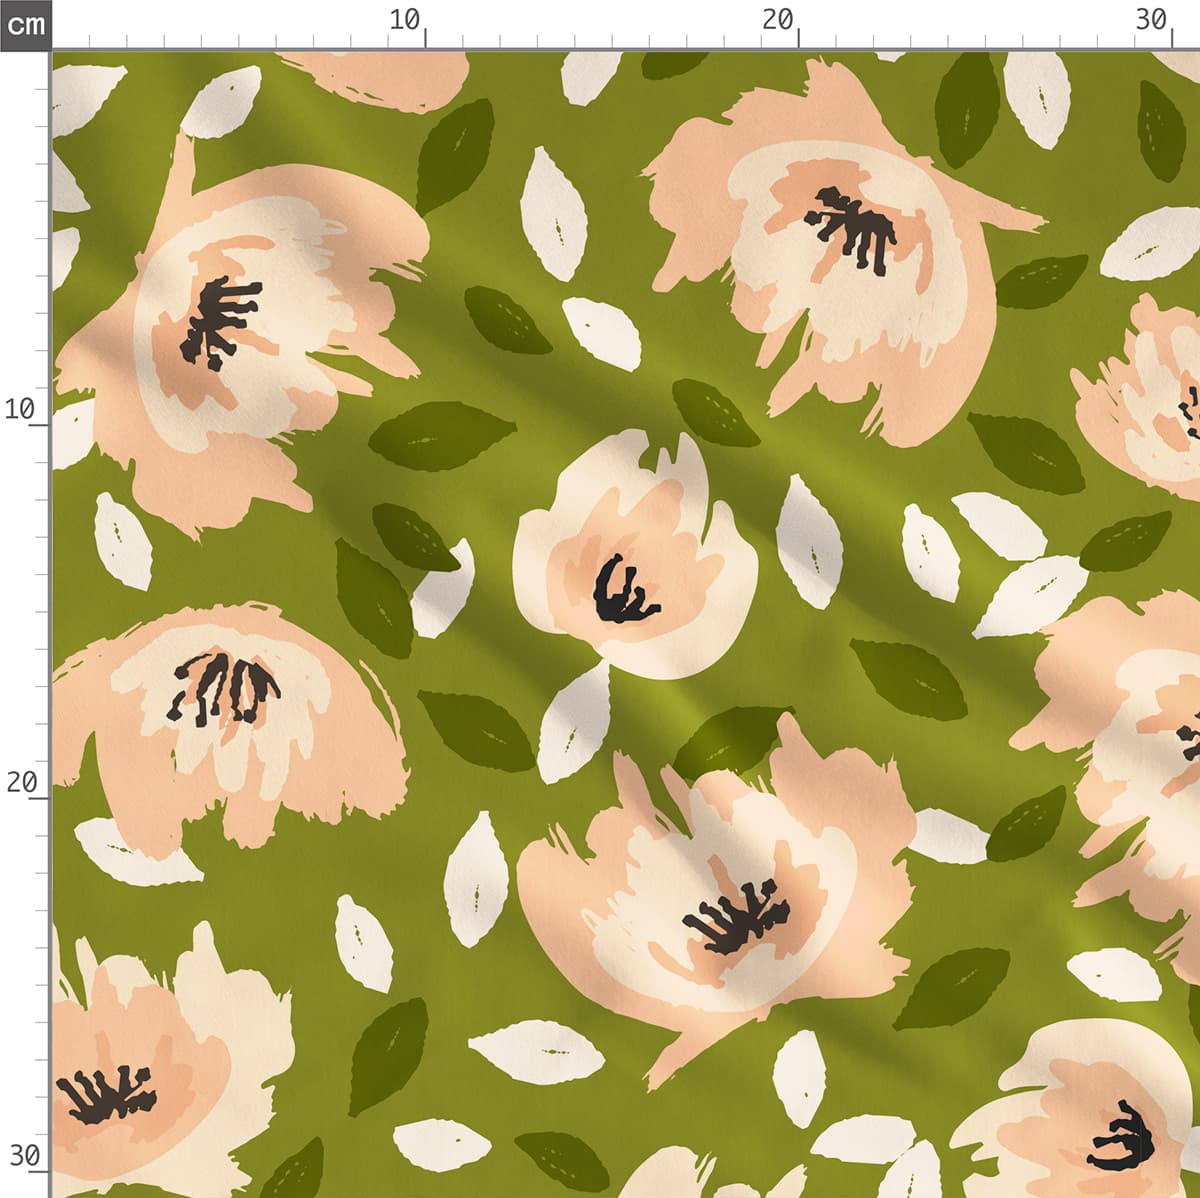Click the 20 label on the horizontal ruler
This screenshot has height=1198, width=1200.
coord(777,20)
